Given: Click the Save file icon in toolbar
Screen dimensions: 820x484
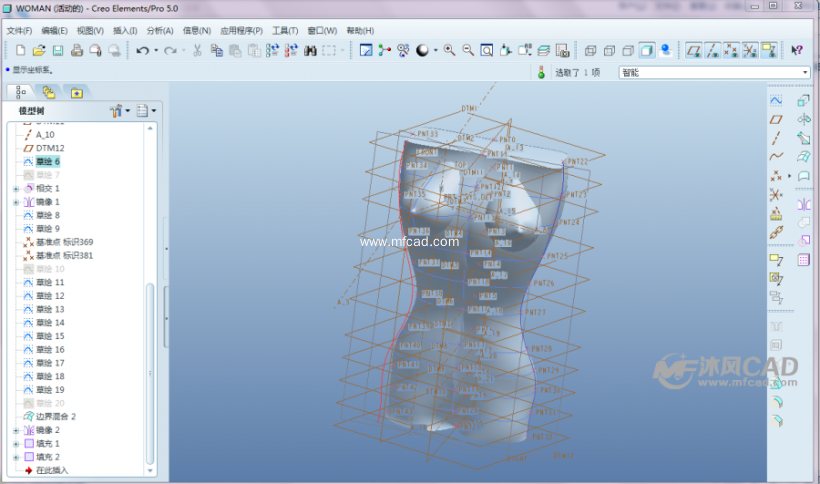Looking at the screenshot, I should point(58,50).
